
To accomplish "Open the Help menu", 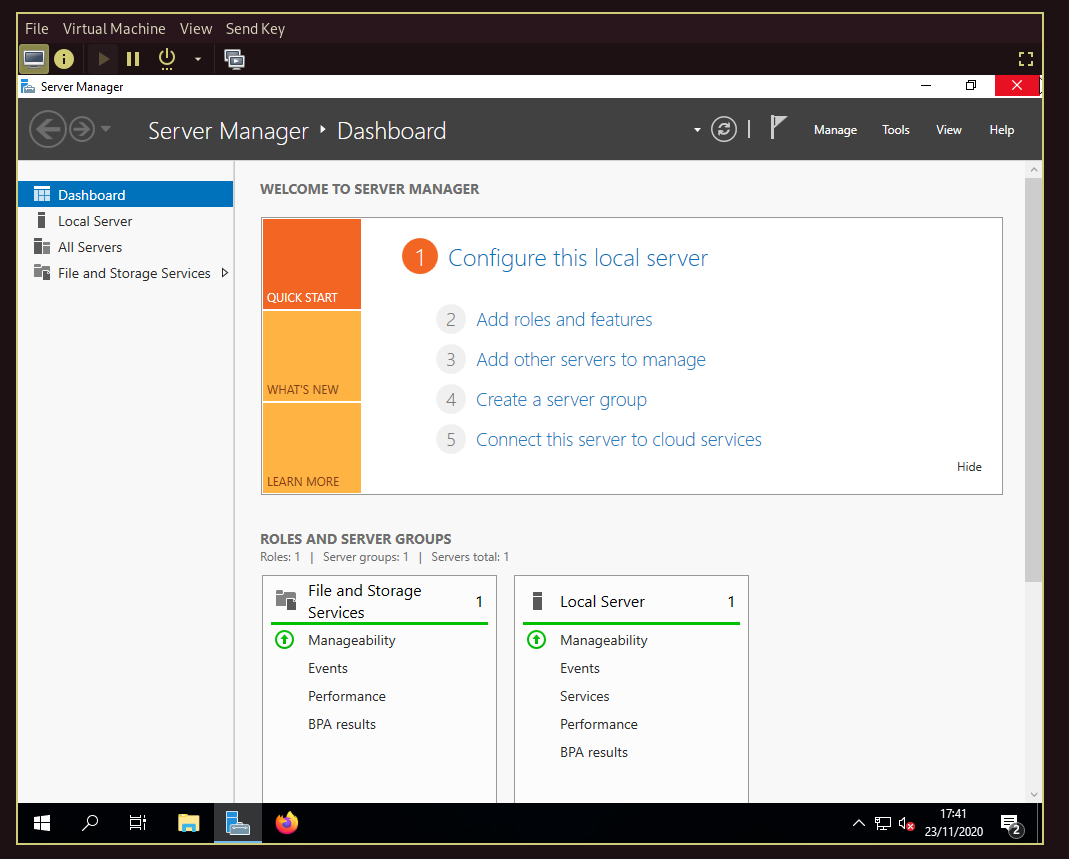I will (x=1002, y=130).
